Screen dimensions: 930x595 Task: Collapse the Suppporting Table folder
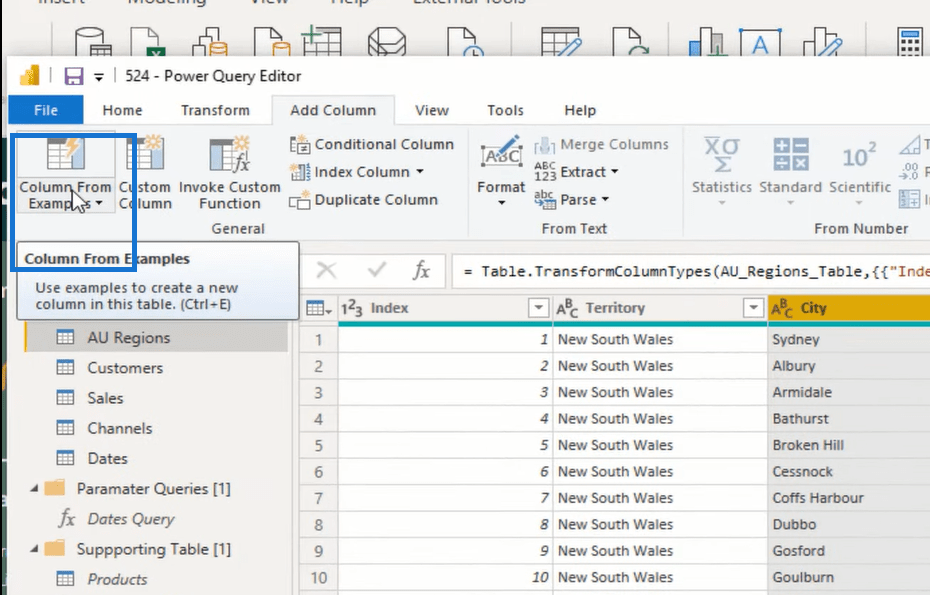[34, 549]
